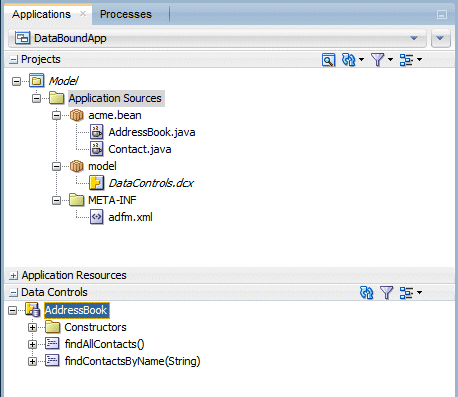Click the Projects section title
This screenshot has width=458, height=397.
pos(41,60)
